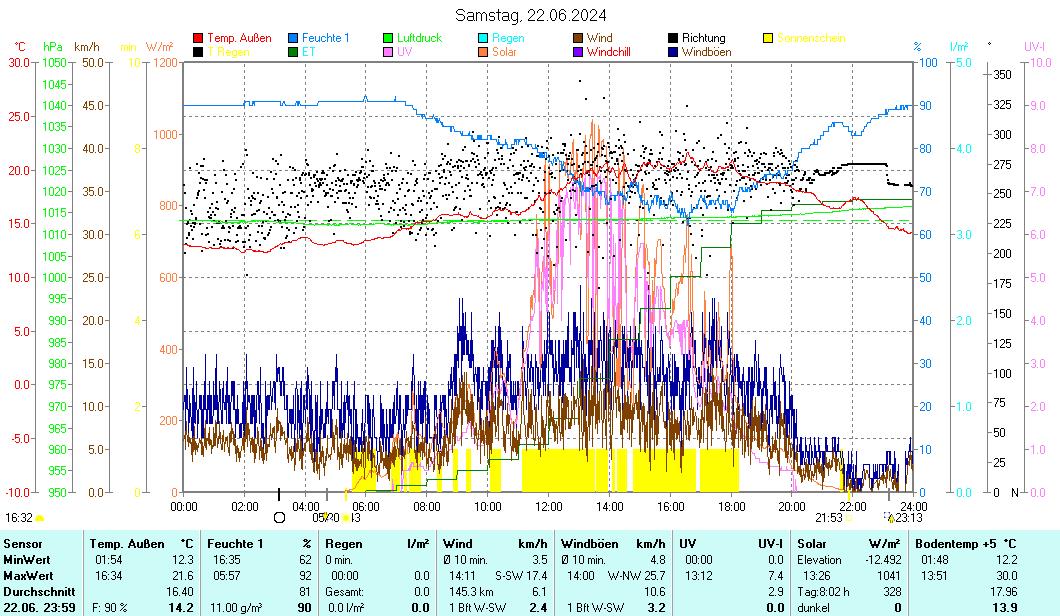This screenshot has width=1060, height=616.
Task: Click the red Temp. Außen legend swatch
Action: (198, 38)
